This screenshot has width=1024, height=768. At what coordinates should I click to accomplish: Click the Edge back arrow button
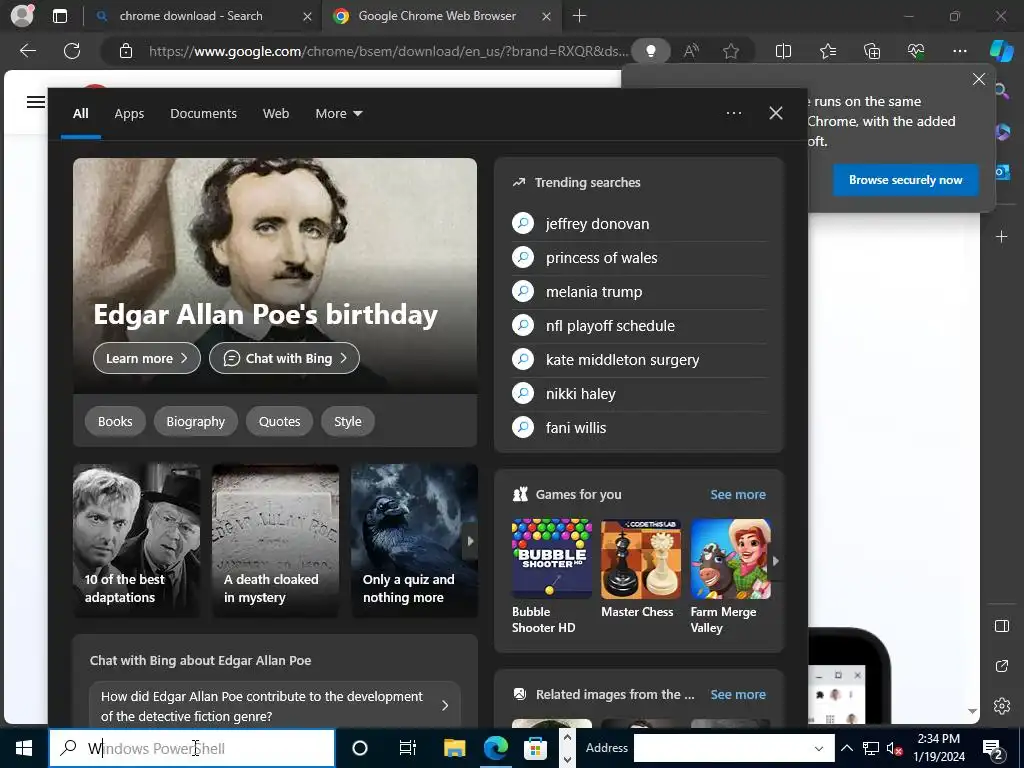(27, 51)
